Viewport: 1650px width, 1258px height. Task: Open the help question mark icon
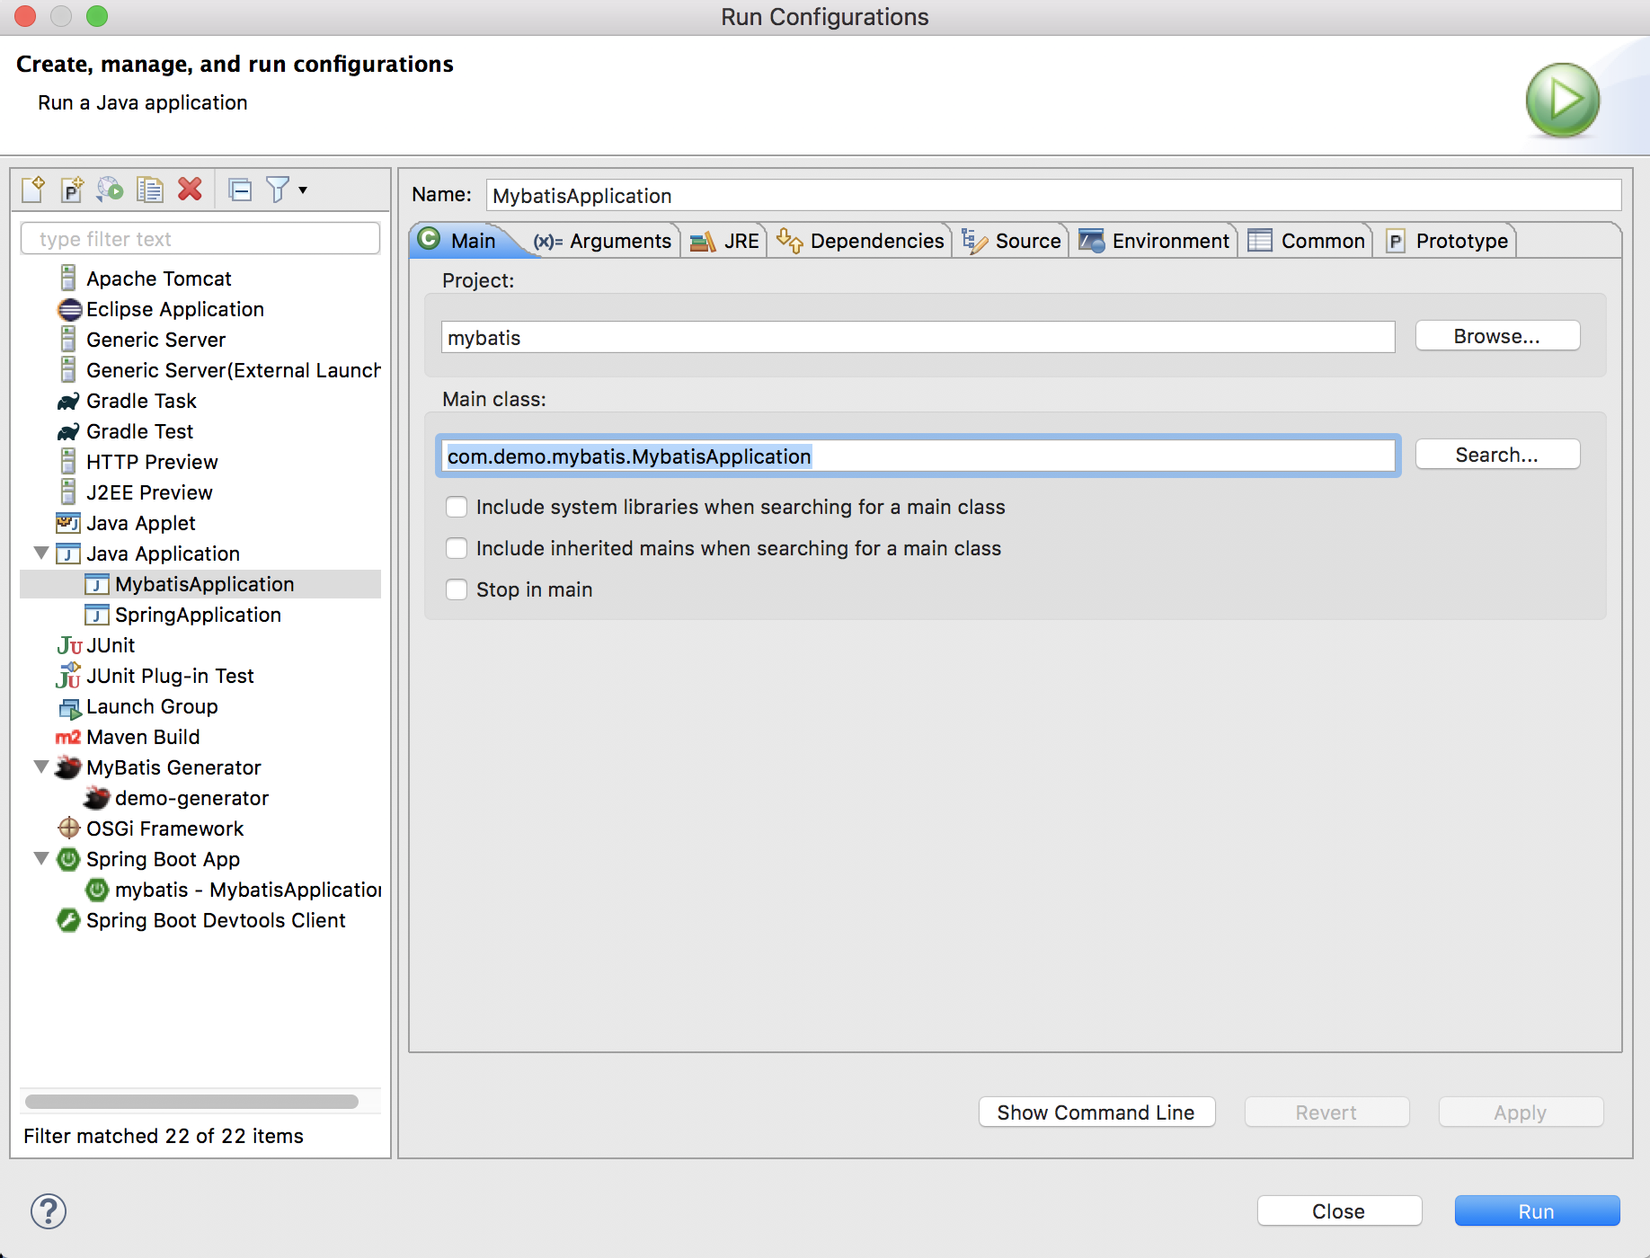pos(48,1211)
